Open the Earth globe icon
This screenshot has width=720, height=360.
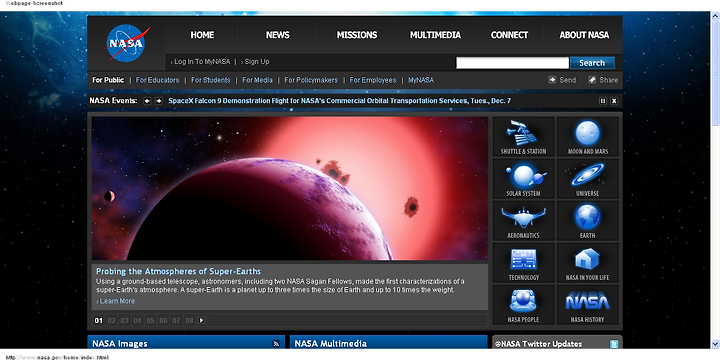pos(587,221)
